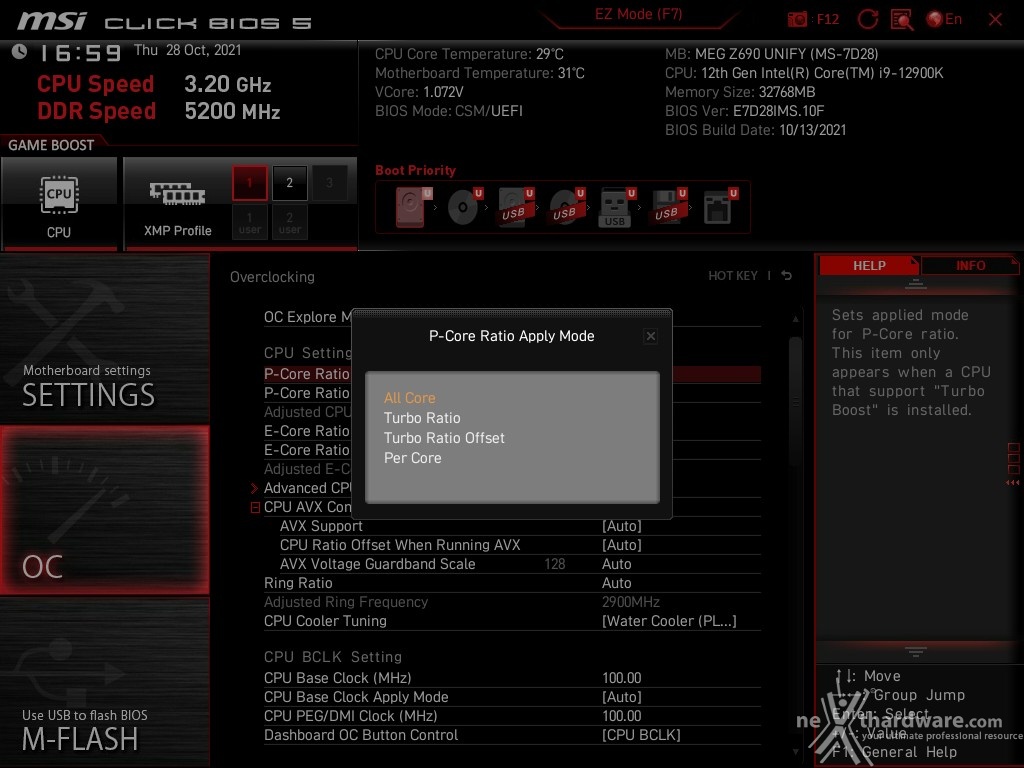The width and height of the screenshot is (1024, 768).
Task: Select the highlighted P-Core Ratio Apply Mode row
Action: pos(512,374)
